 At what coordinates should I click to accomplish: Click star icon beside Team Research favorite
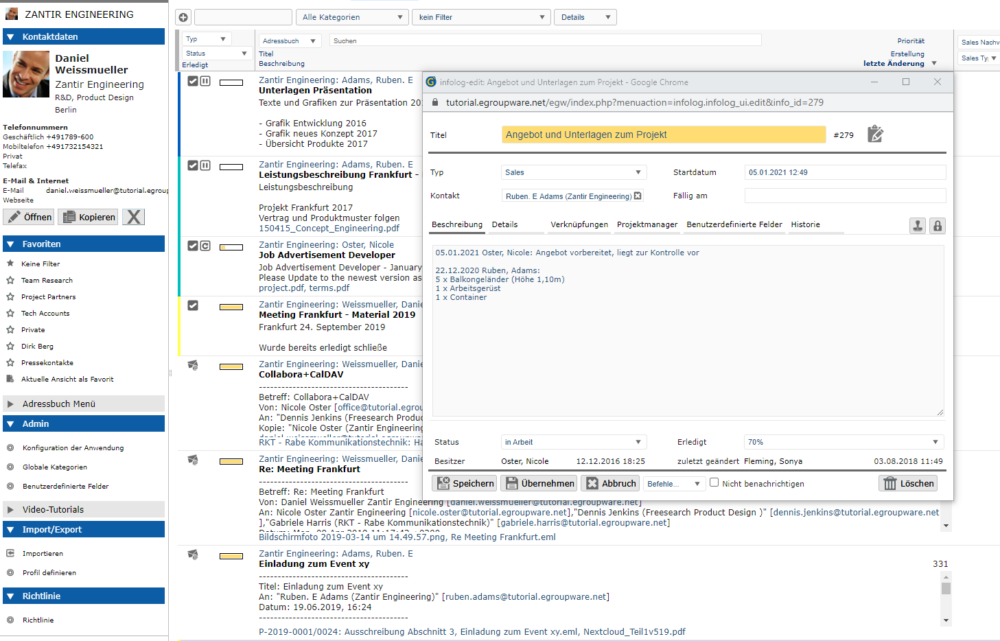pyautogui.click(x=11, y=281)
